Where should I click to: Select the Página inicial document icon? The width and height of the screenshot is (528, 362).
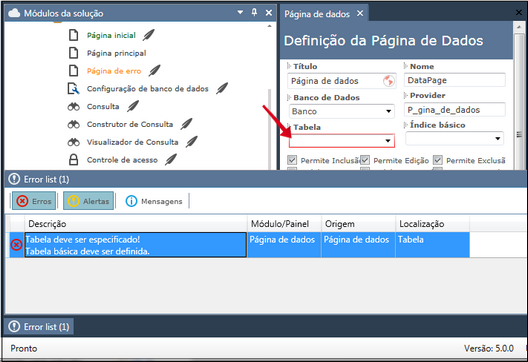tap(73, 35)
